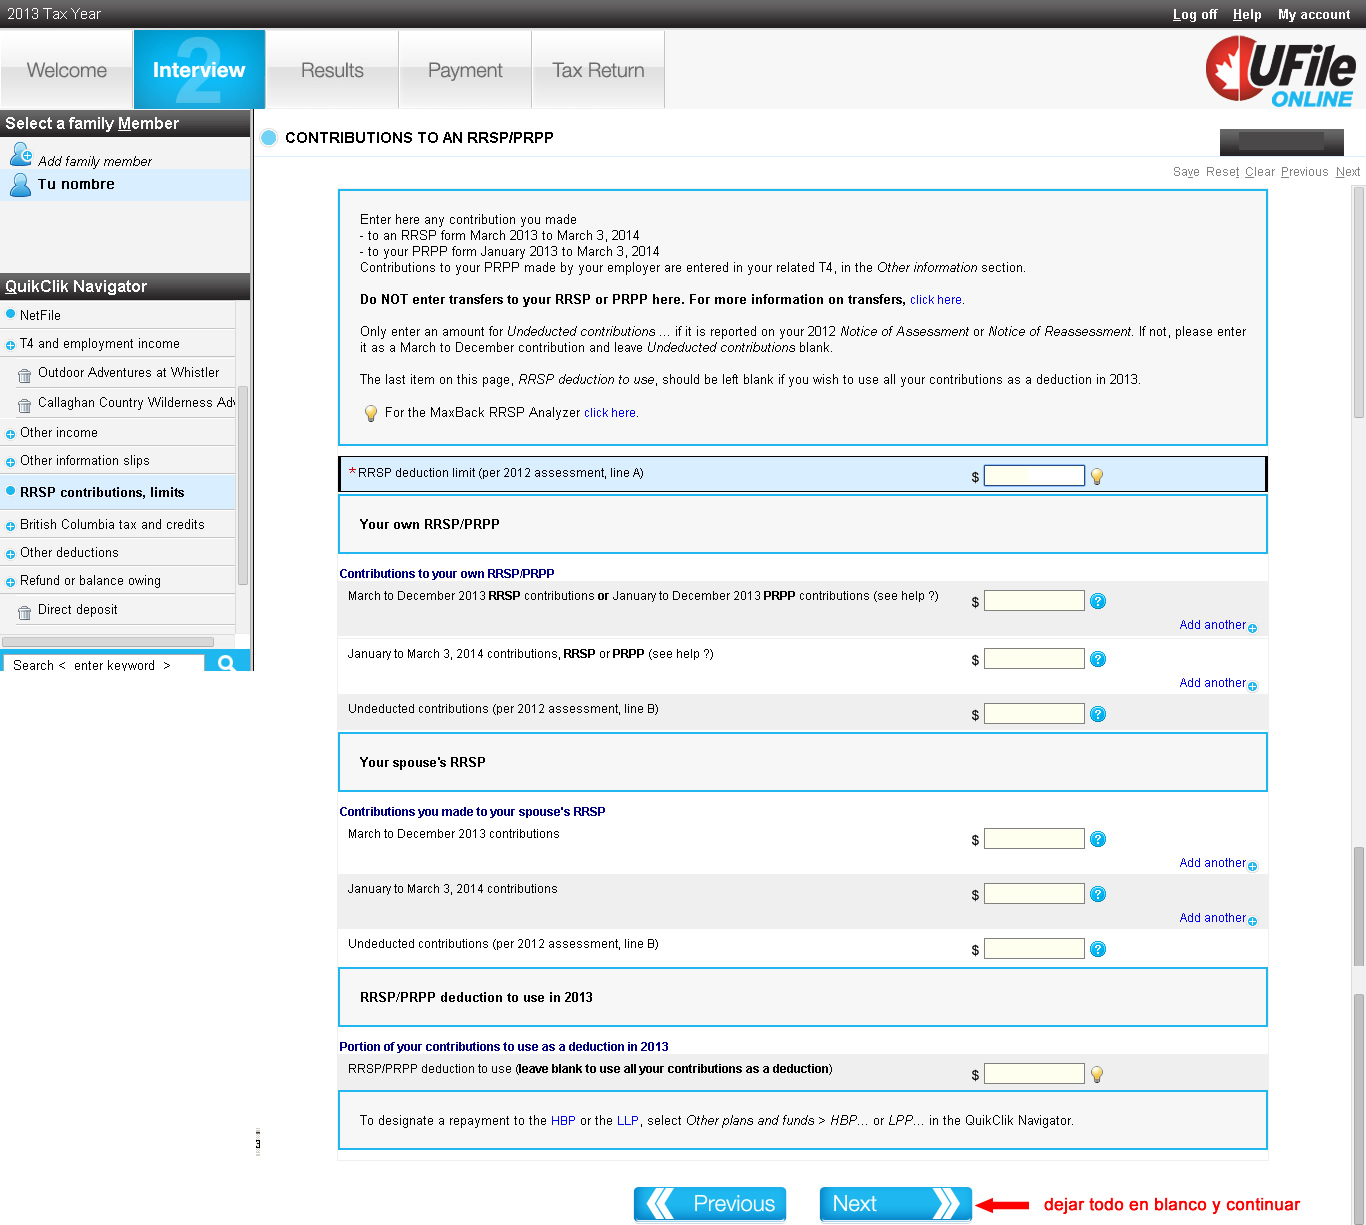Click lightbulb beside RRSP/PRPP deduction to use
This screenshot has width=1366, height=1225.
pos(1097,1074)
